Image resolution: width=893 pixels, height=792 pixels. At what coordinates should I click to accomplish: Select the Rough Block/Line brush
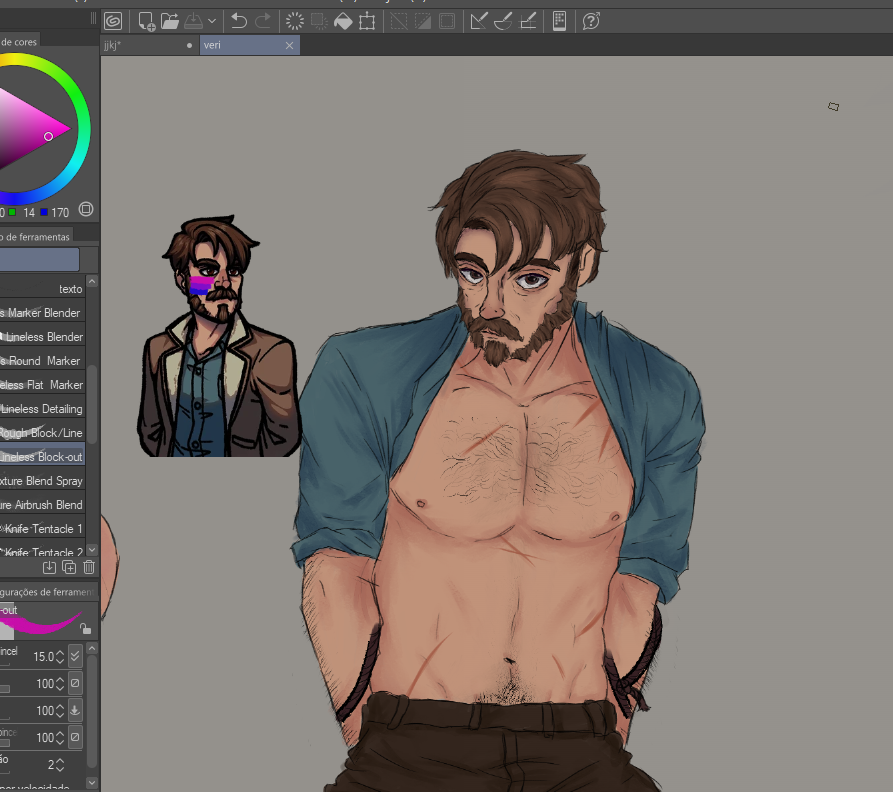[43, 433]
